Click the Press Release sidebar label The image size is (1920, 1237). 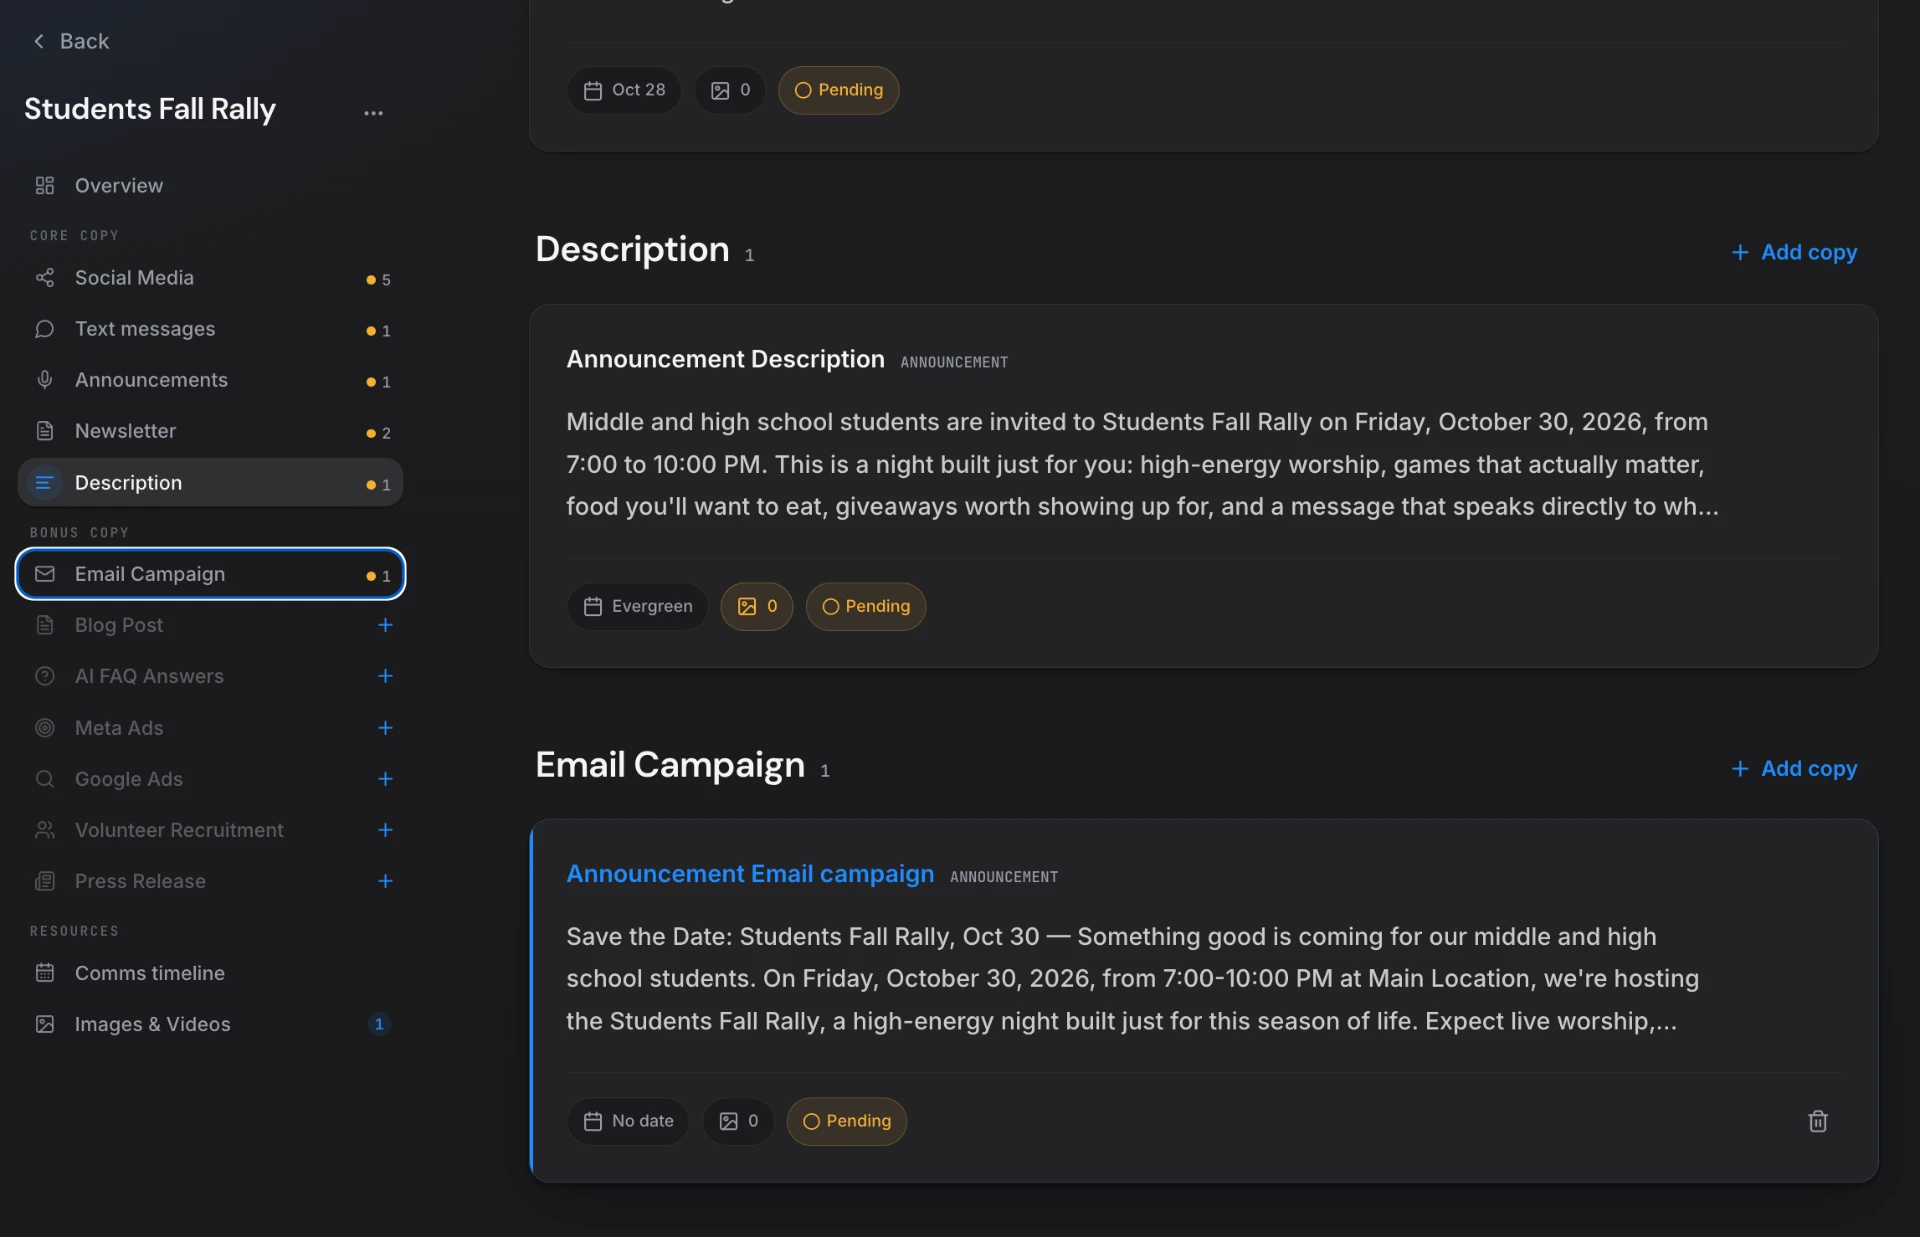tap(140, 881)
